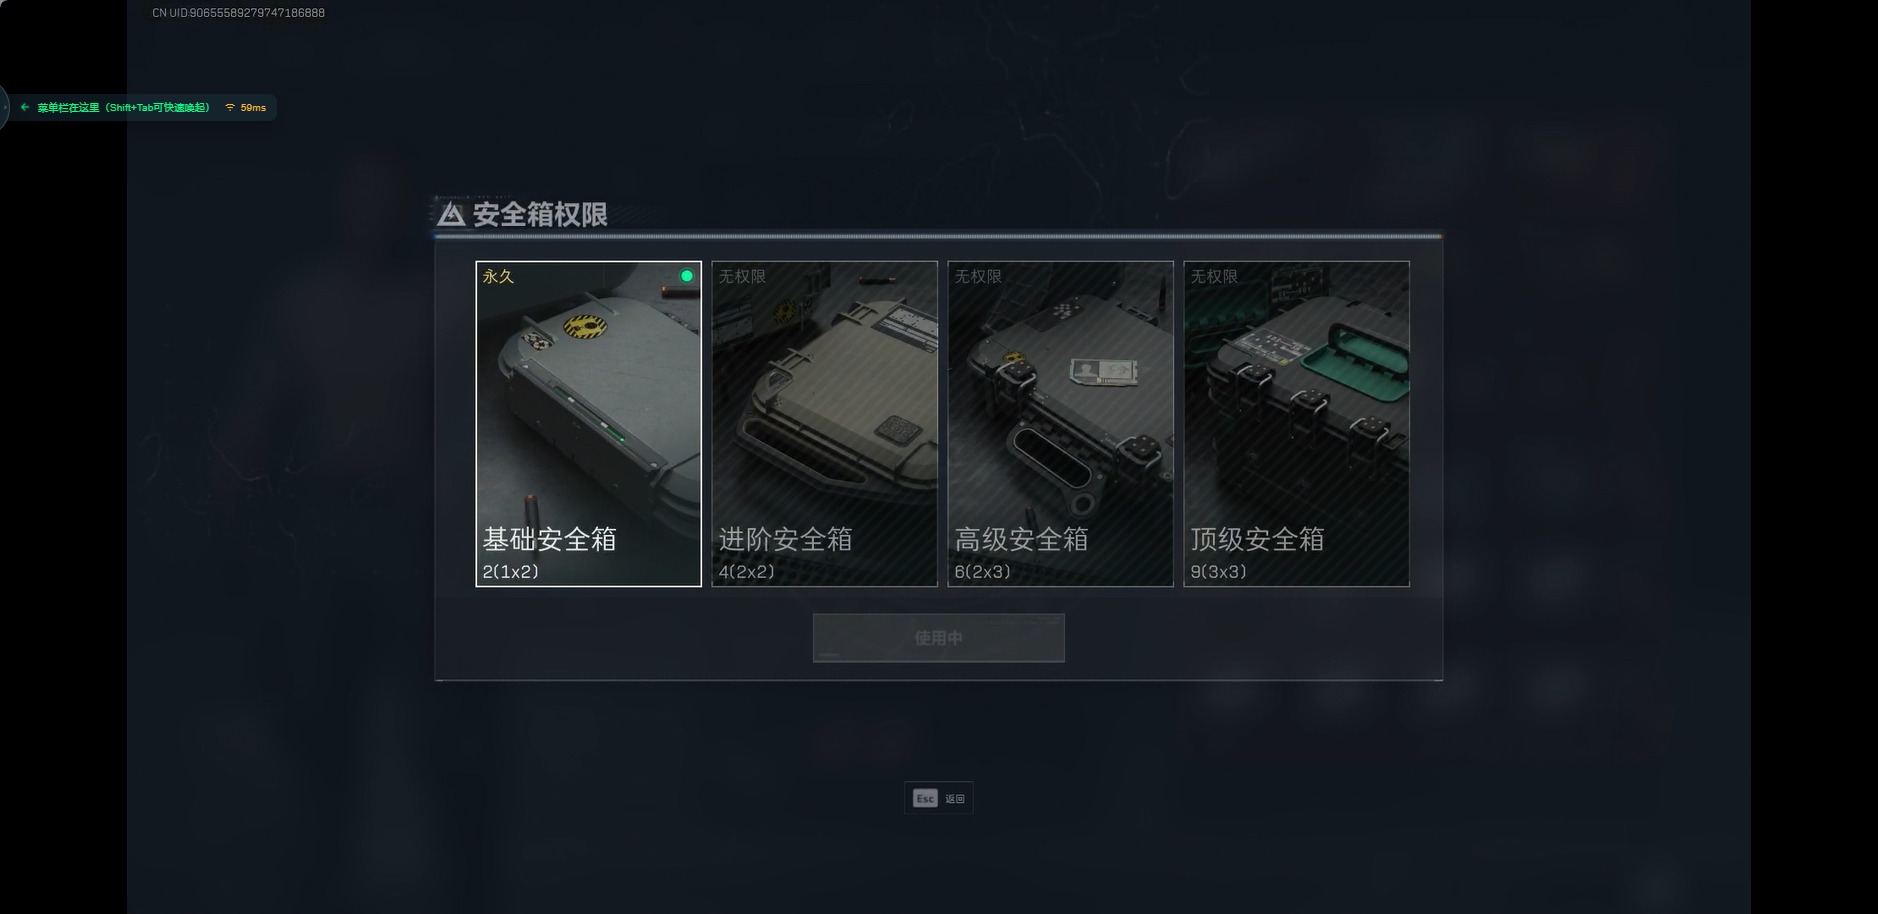Click the green left arrow in overlay bar
Image resolution: width=1878 pixels, height=914 pixels.
point(25,107)
